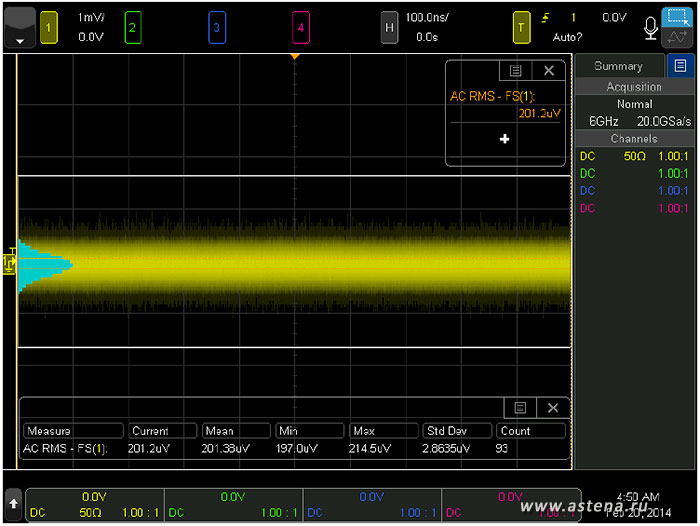Click the trigger rising edge slope icon

click(545, 18)
